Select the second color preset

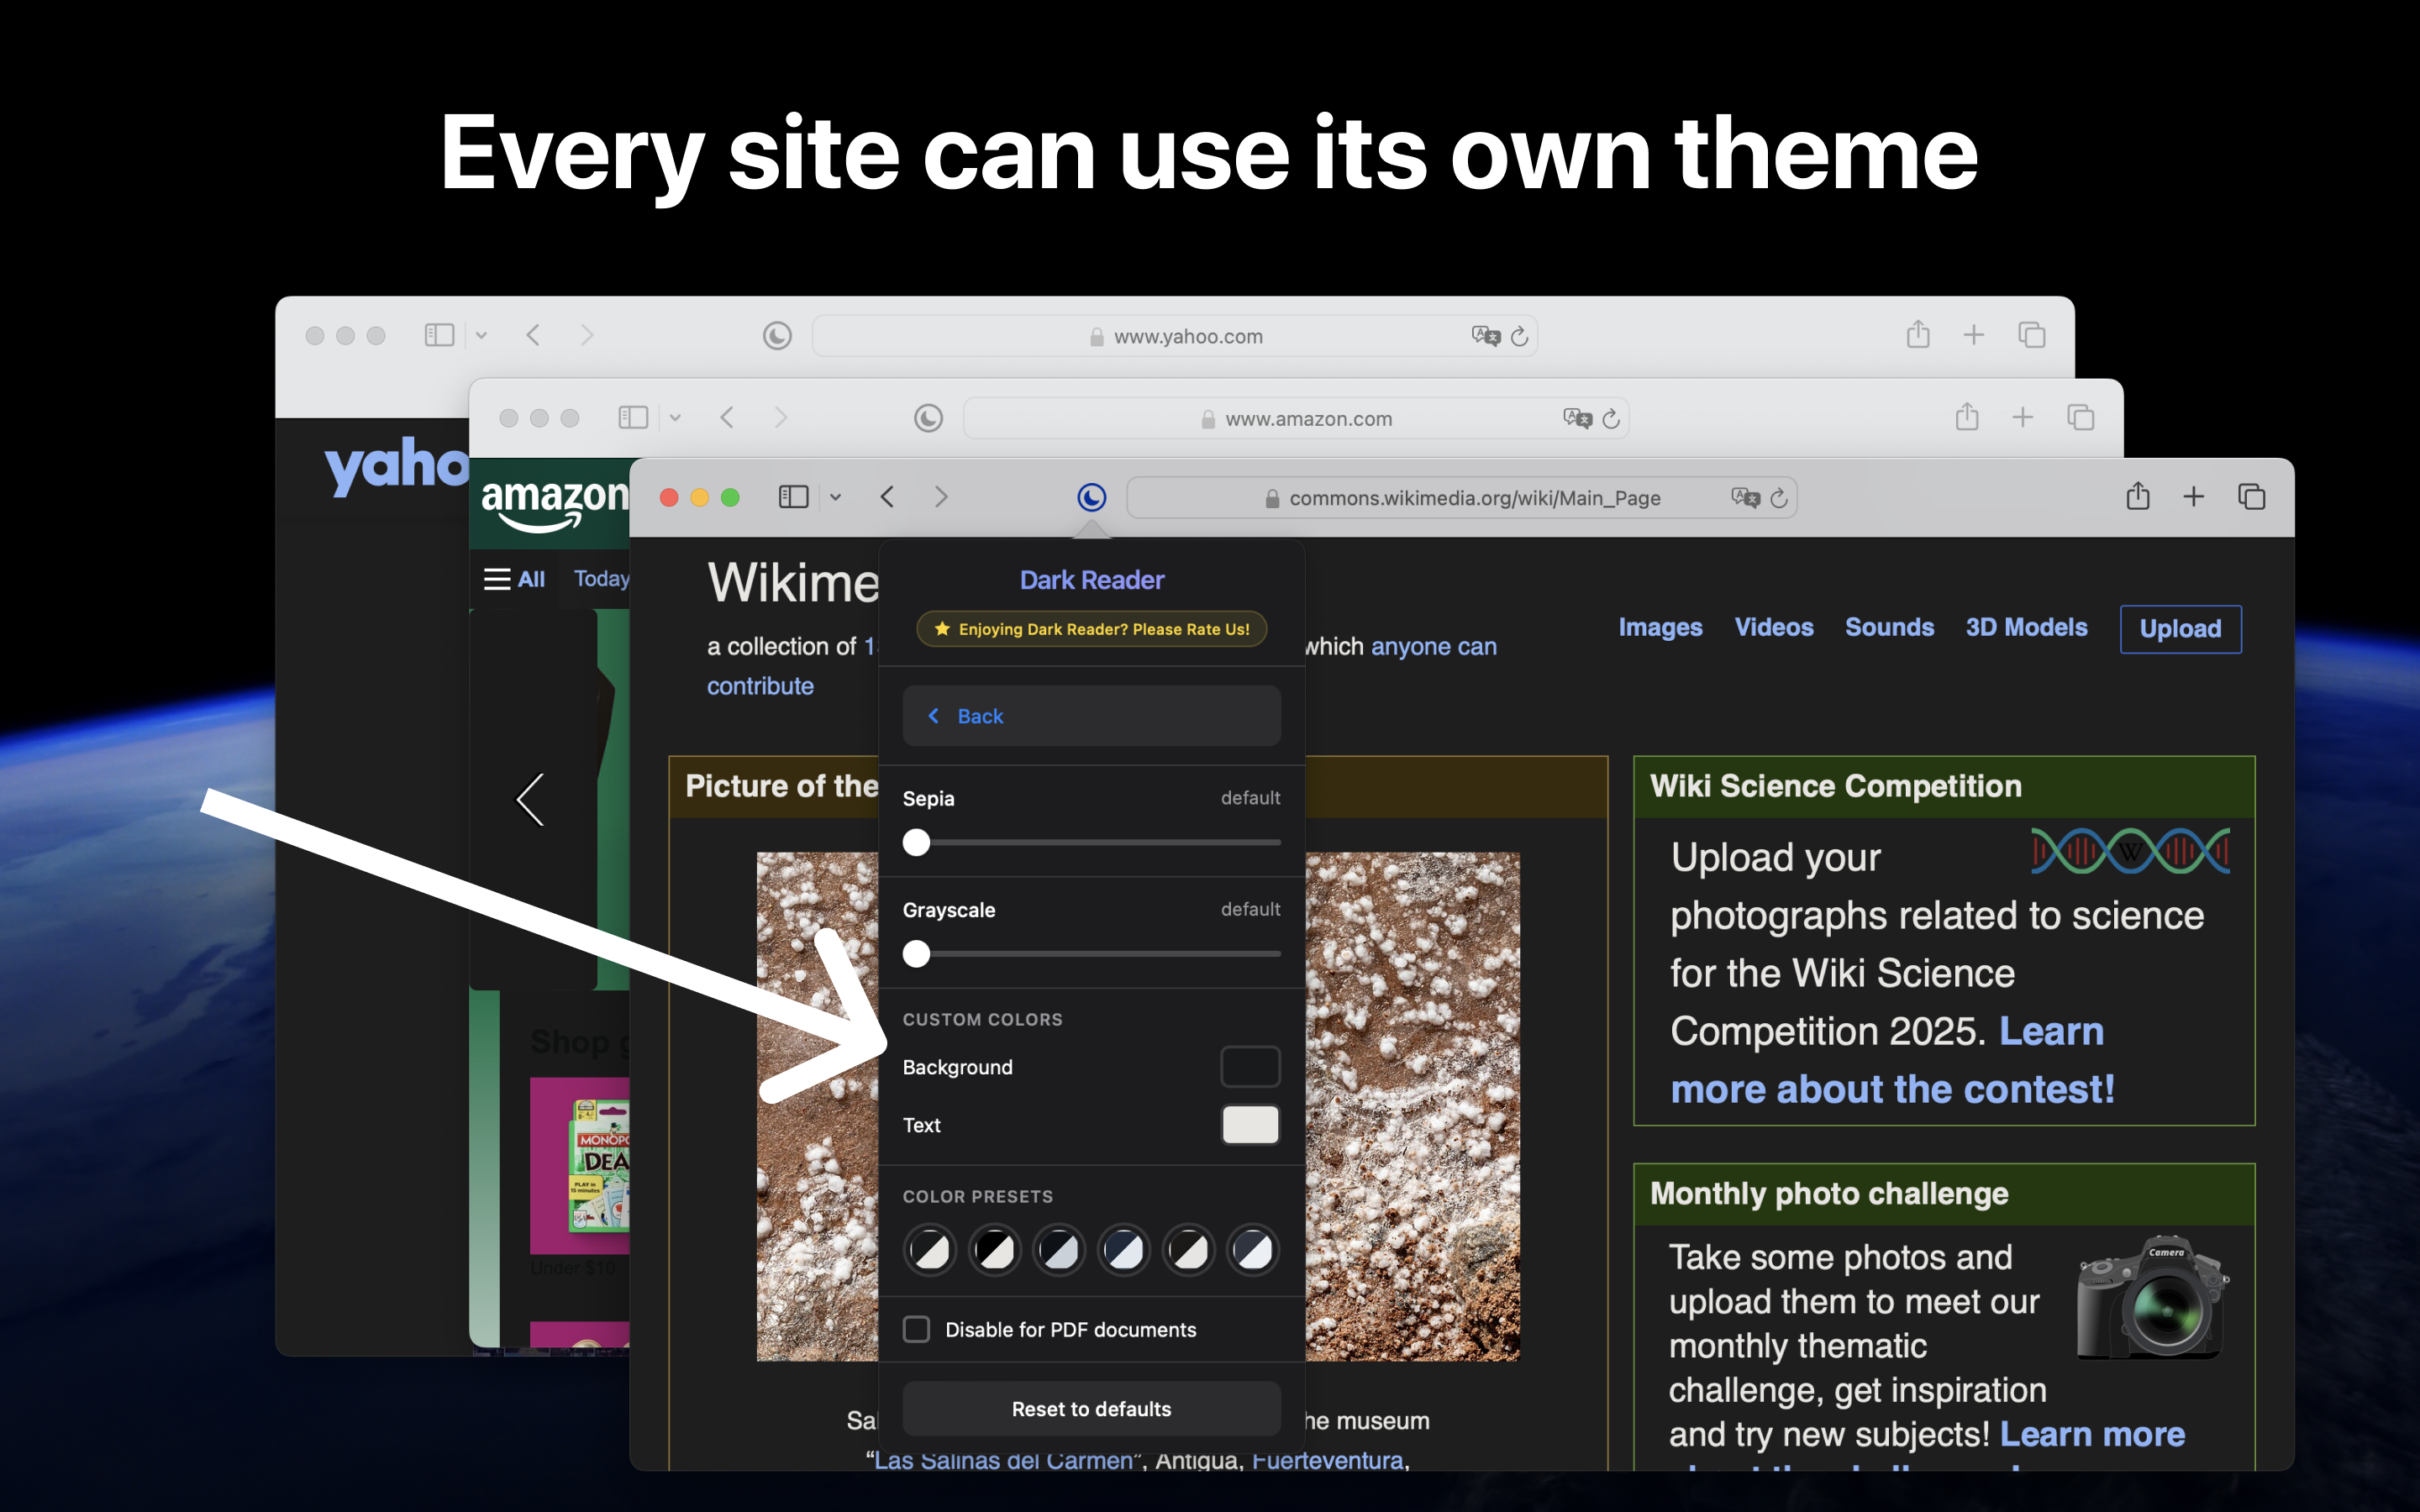[994, 1250]
